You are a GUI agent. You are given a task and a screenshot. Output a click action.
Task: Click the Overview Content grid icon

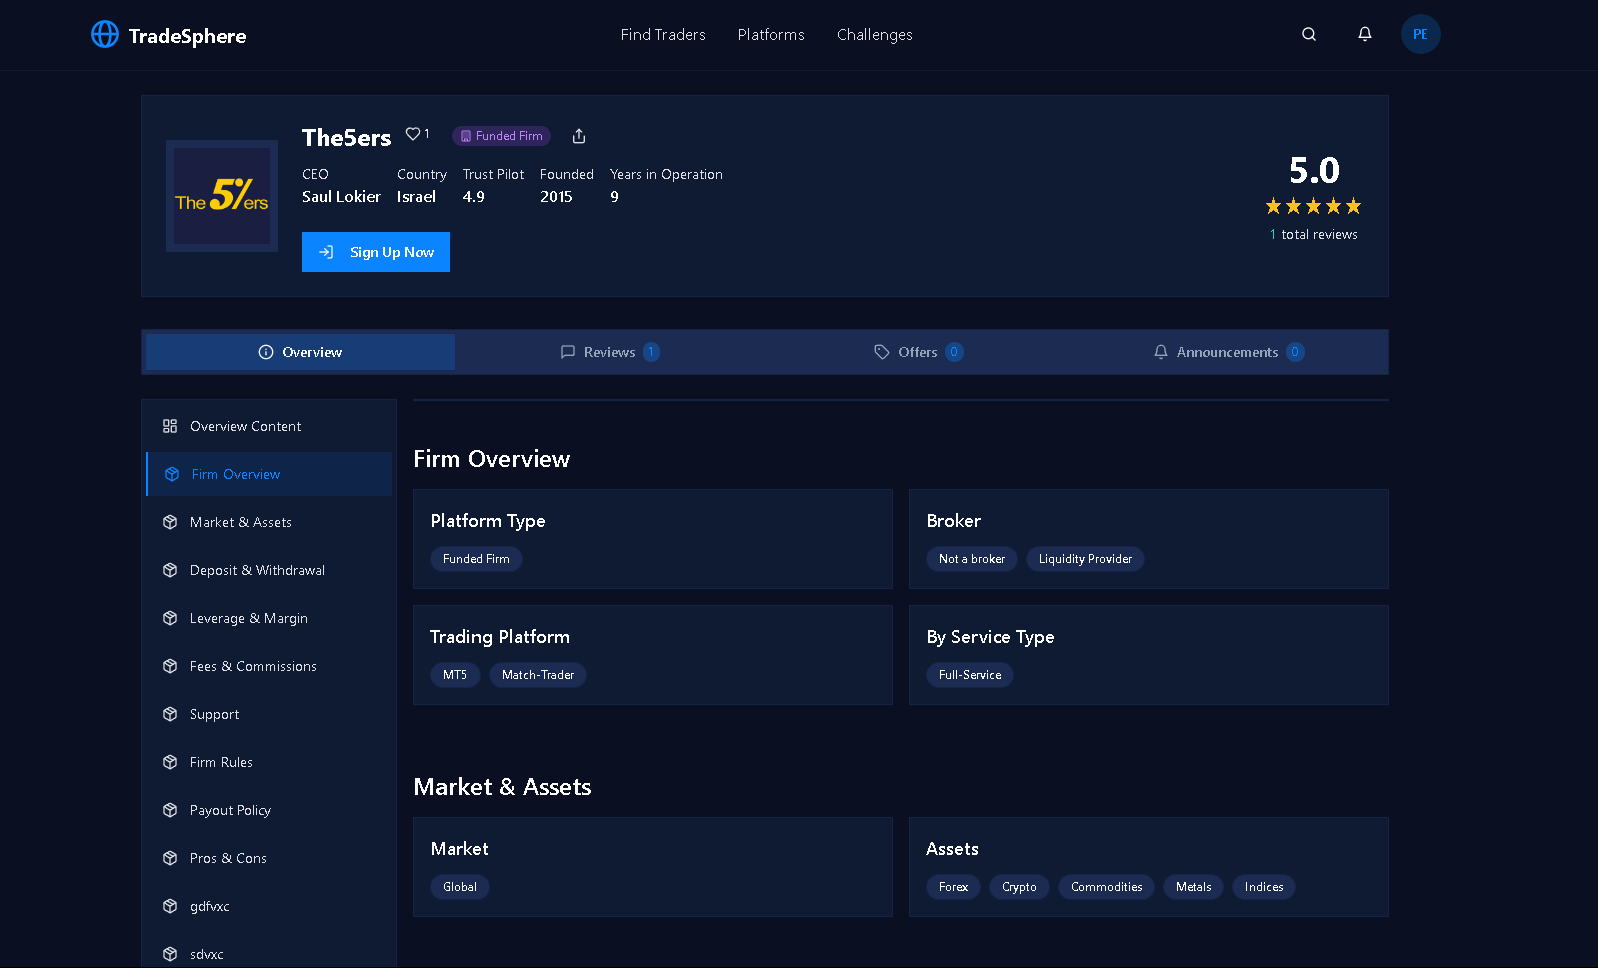(170, 426)
